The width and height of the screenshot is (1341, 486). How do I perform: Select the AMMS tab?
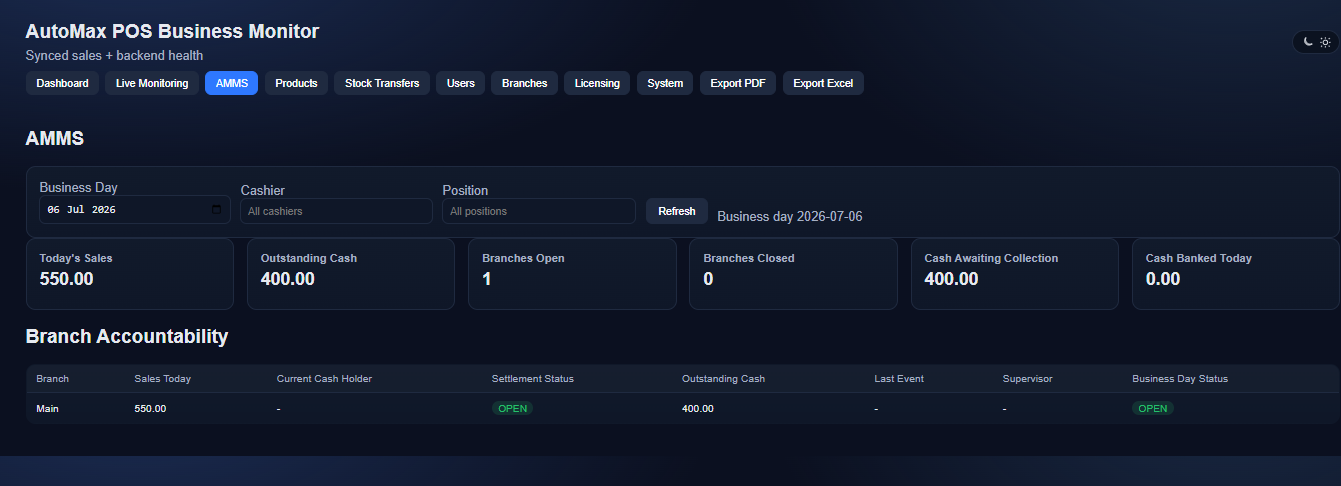pos(231,83)
